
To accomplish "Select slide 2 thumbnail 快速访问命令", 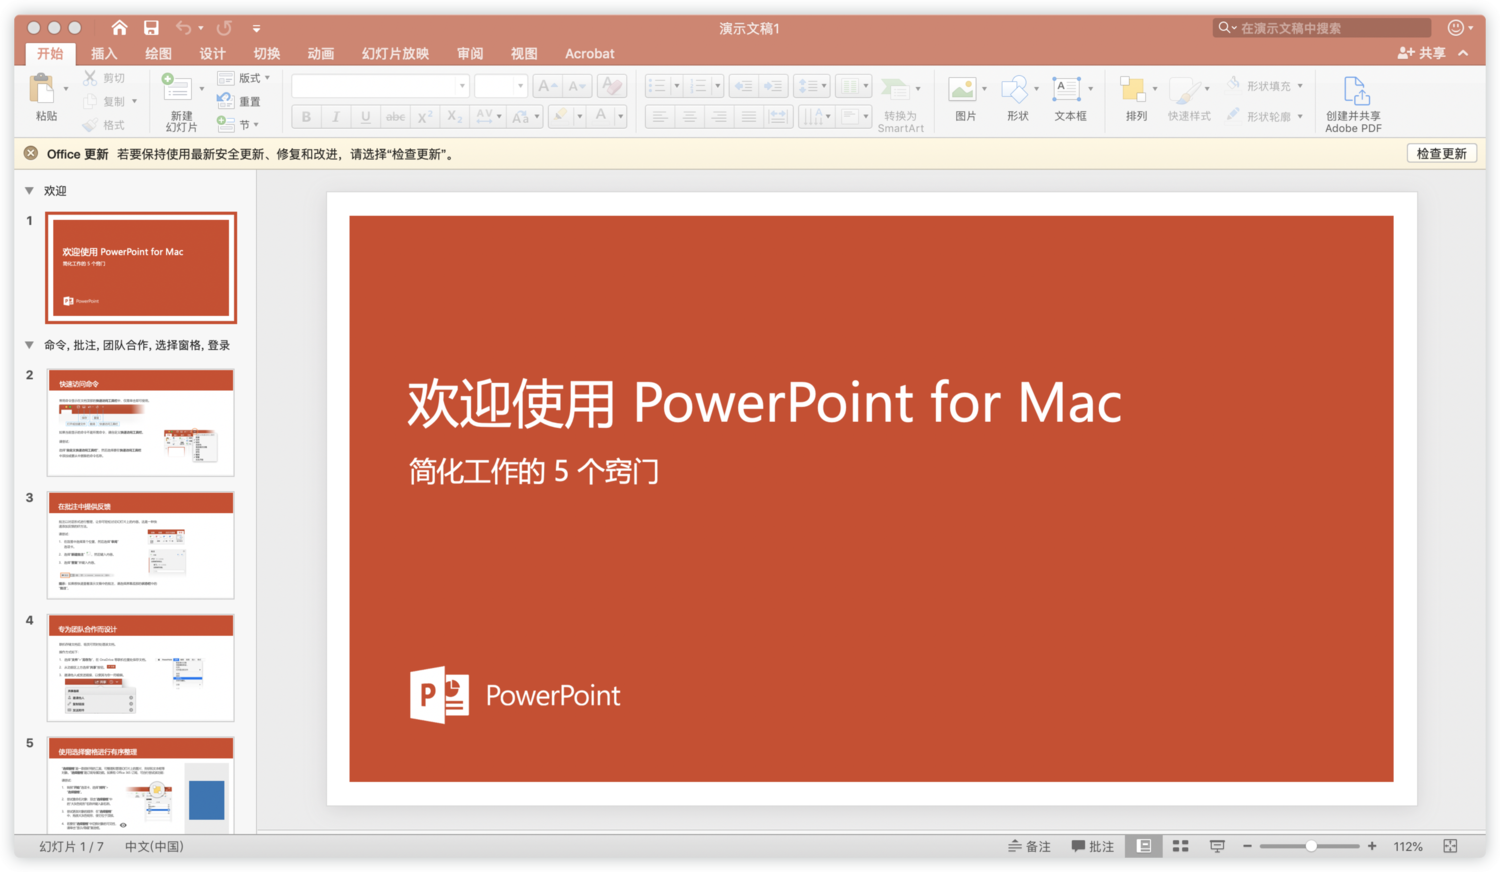I will tap(141, 422).
